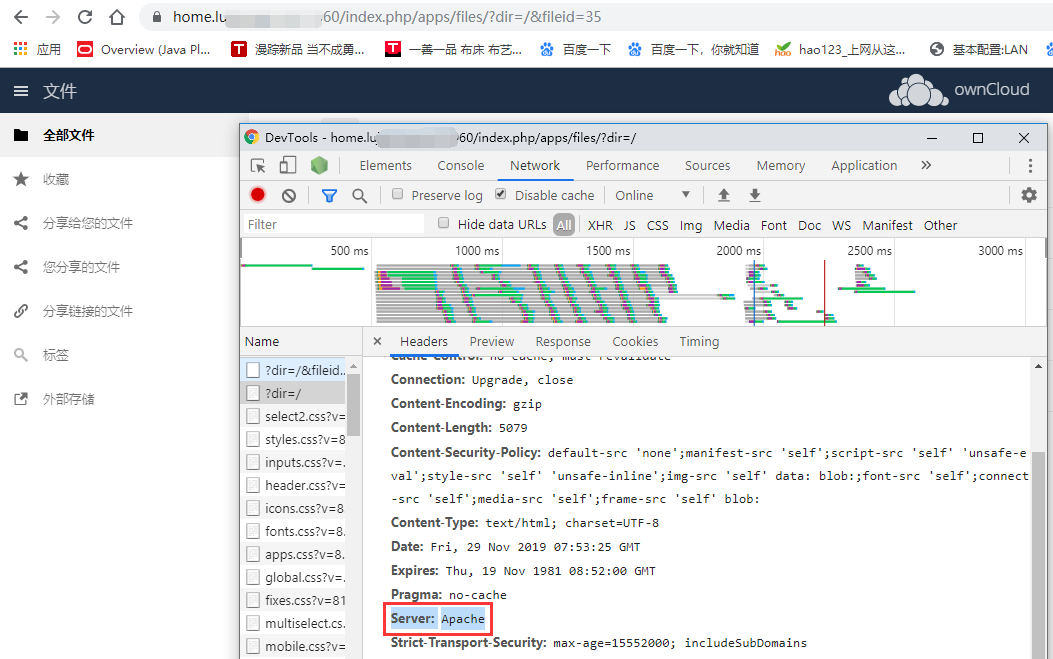Toggle the device toolbar in DevTools

coord(288,165)
